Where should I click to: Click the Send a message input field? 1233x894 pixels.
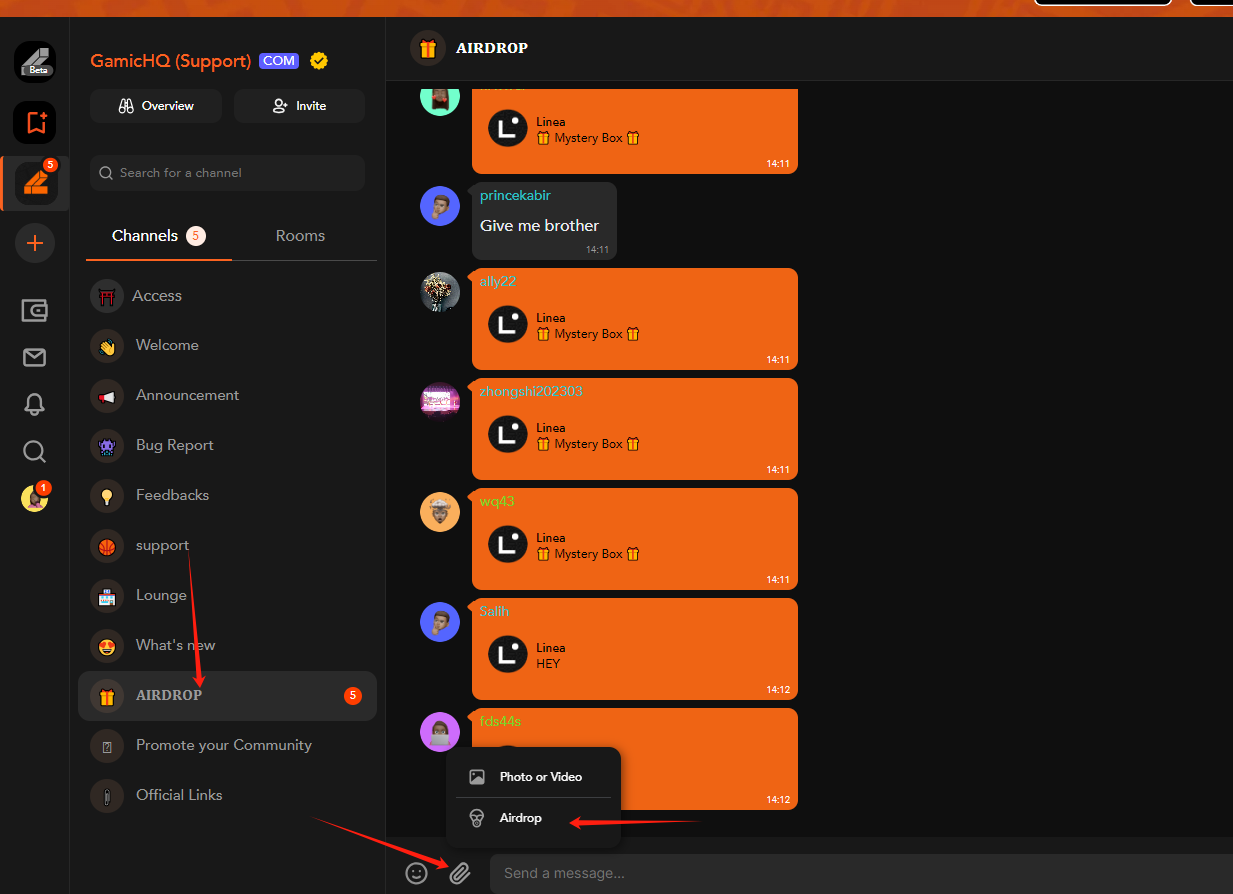click(x=861, y=873)
